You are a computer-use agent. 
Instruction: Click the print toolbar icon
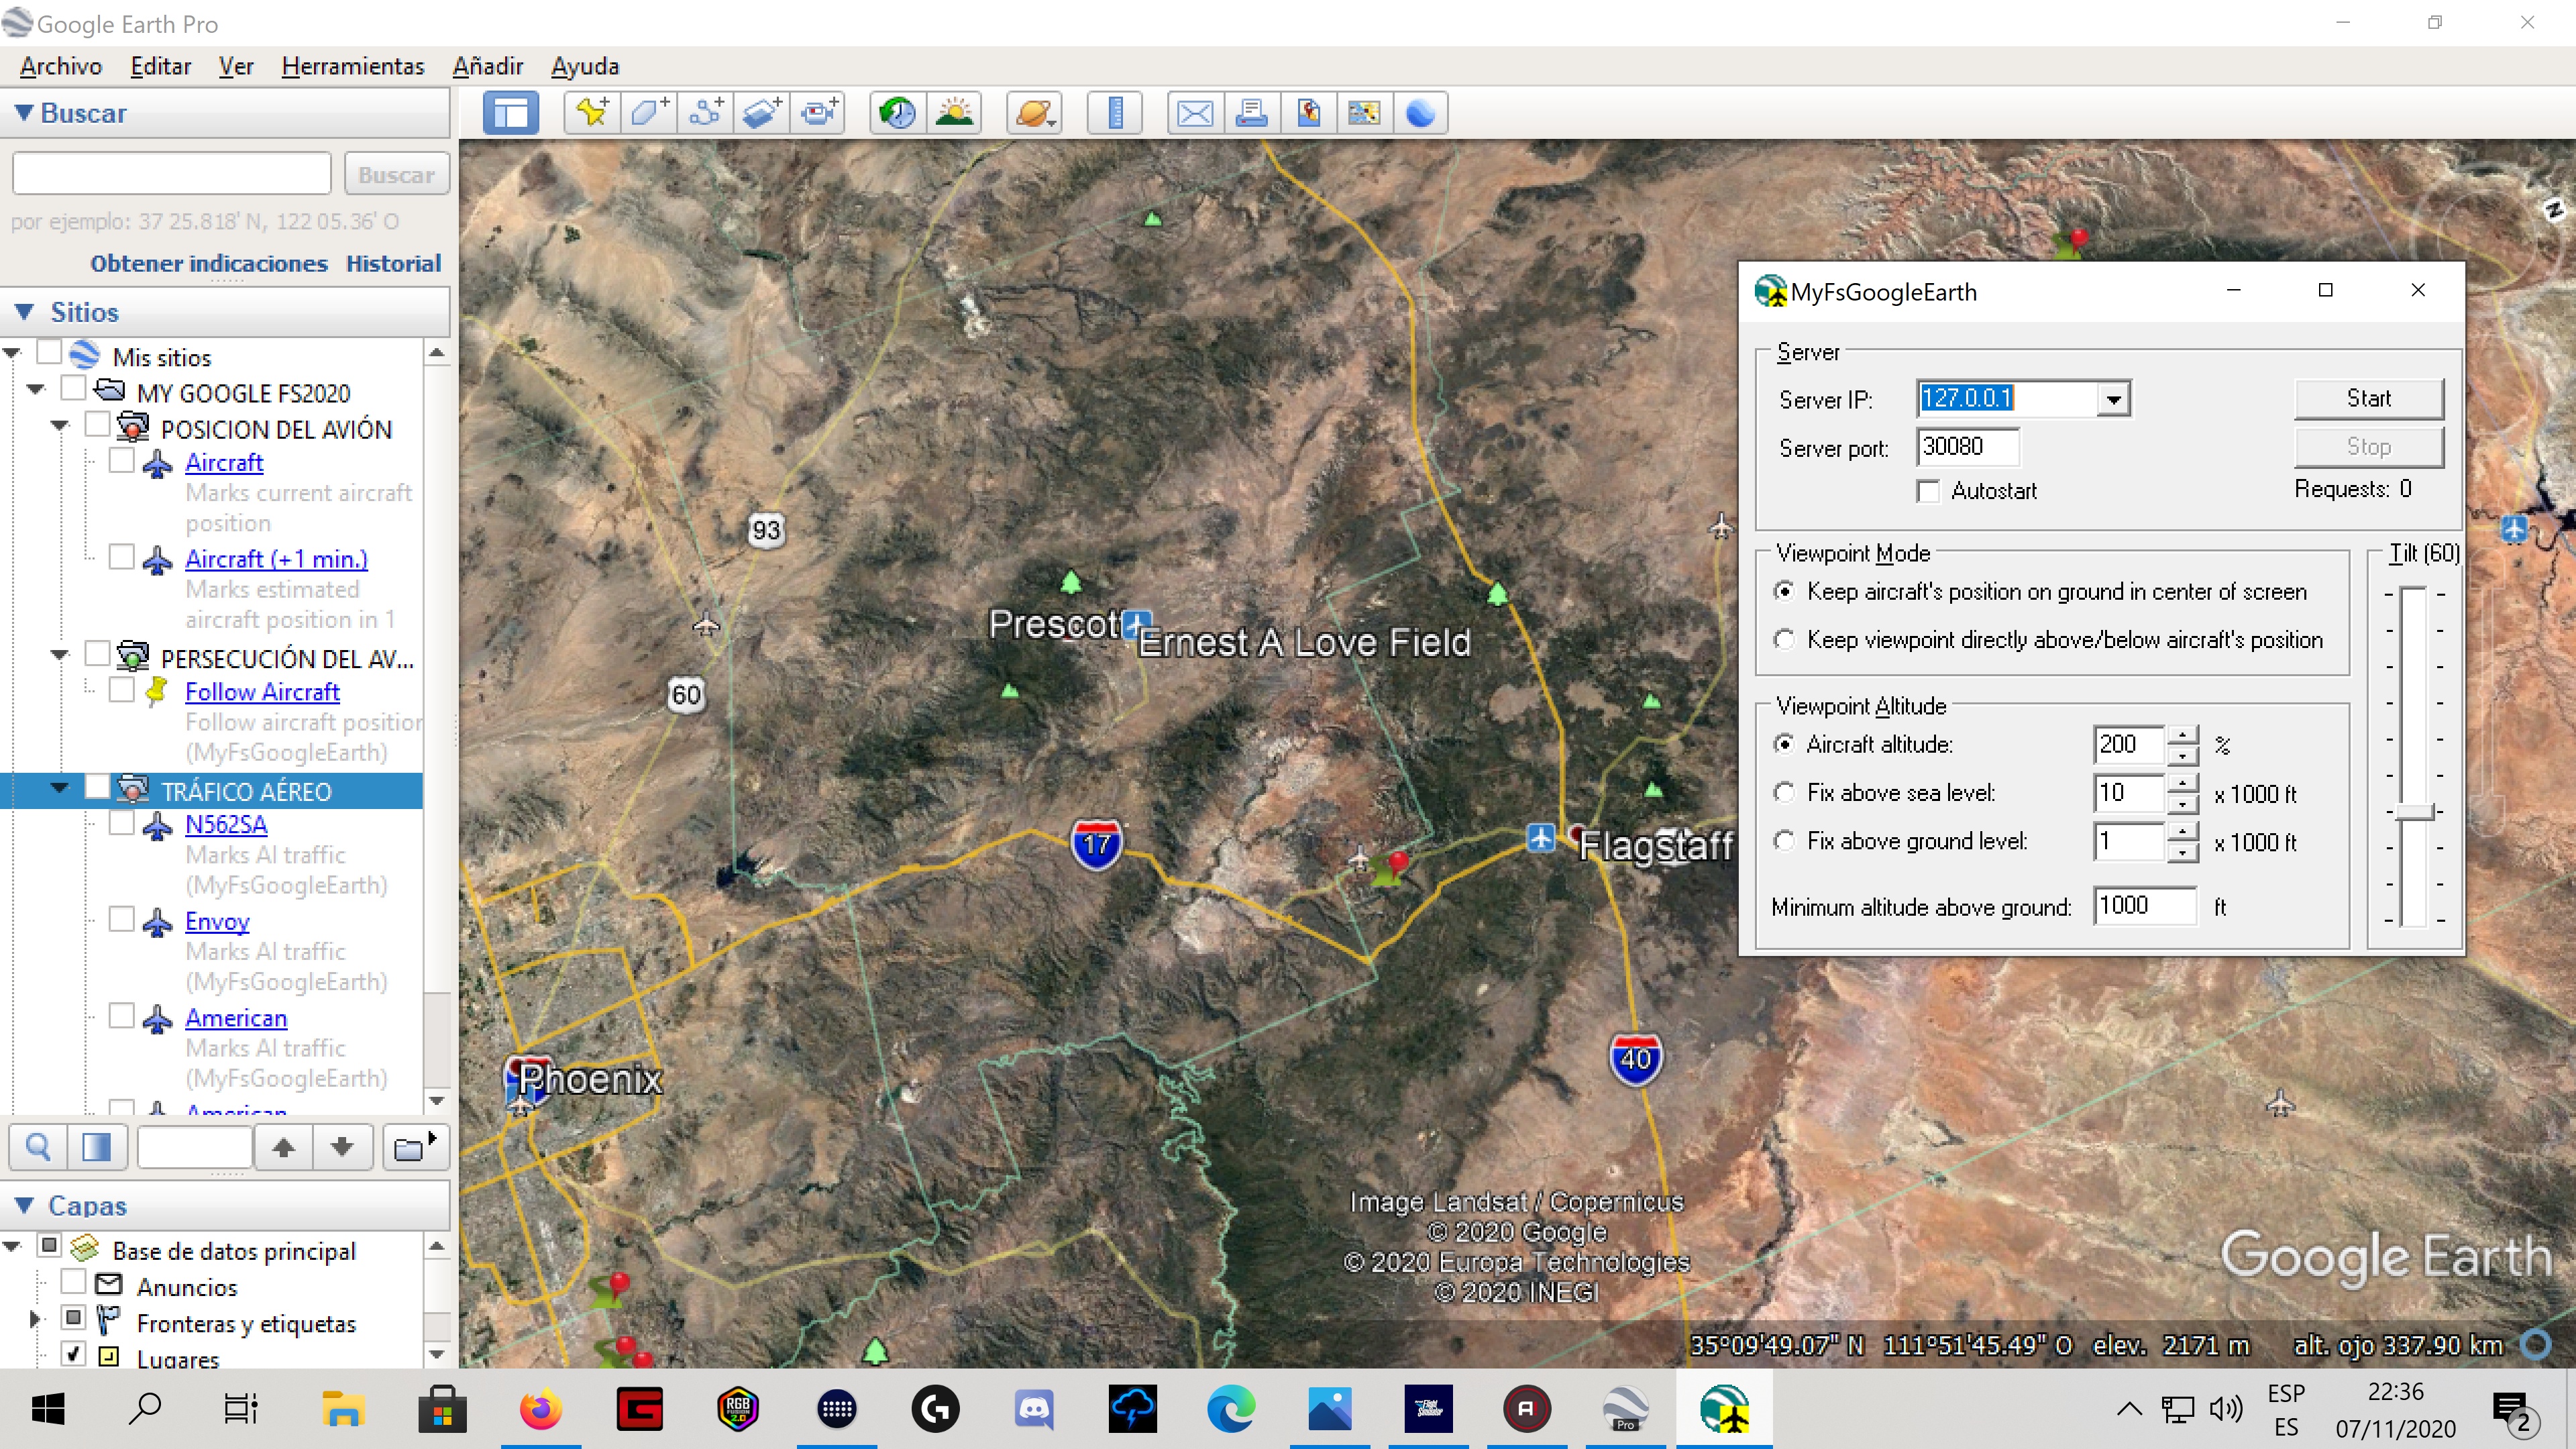[1251, 112]
